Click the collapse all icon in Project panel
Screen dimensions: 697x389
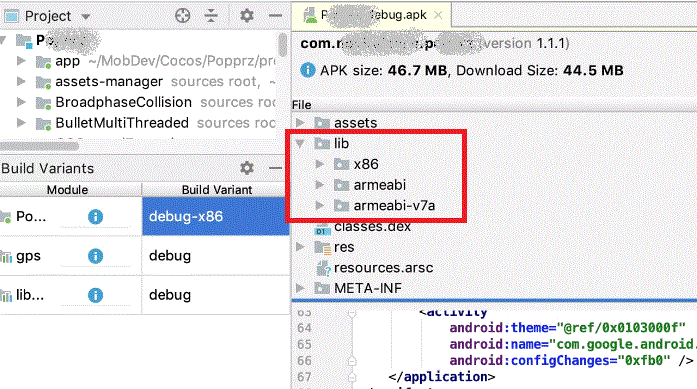(211, 16)
